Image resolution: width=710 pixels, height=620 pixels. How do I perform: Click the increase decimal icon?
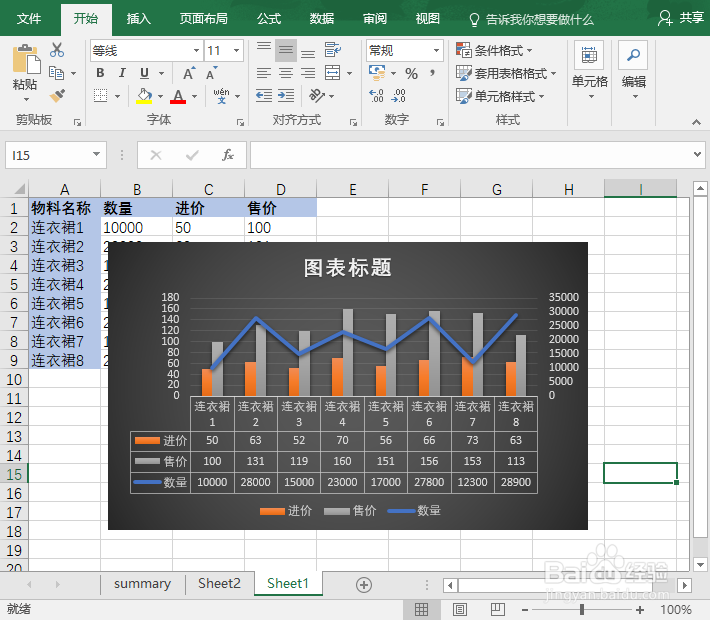click(376, 96)
